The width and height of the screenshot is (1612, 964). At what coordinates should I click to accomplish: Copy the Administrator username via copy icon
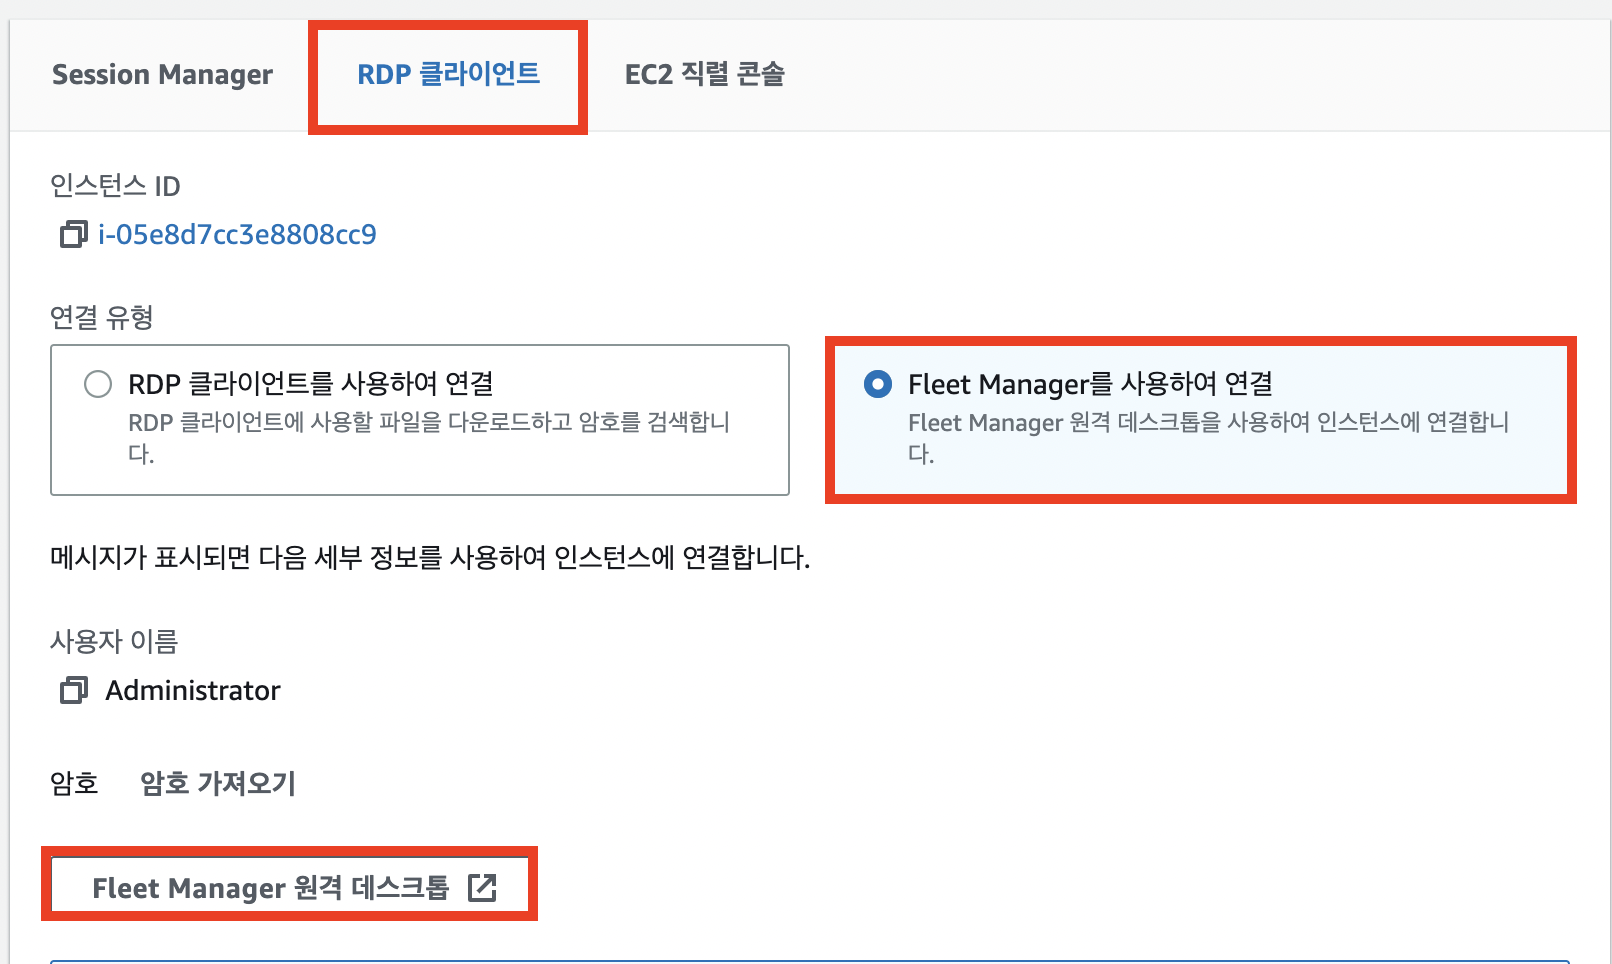point(71,690)
